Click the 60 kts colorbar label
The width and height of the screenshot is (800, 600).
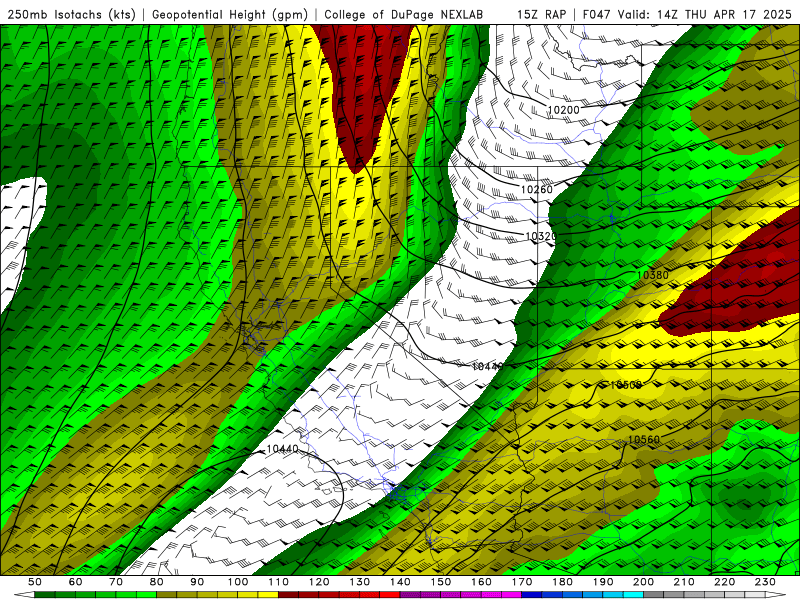point(75,582)
